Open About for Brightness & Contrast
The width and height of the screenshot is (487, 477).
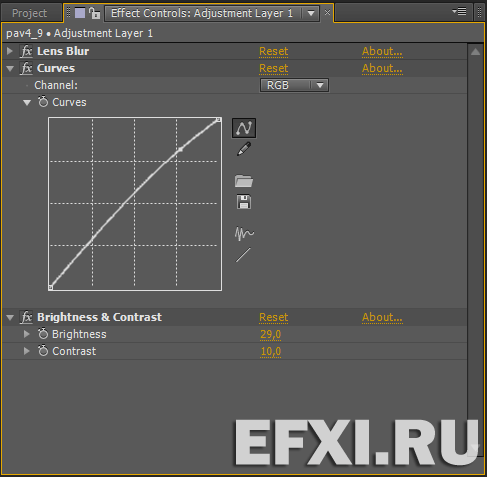[x=382, y=317]
